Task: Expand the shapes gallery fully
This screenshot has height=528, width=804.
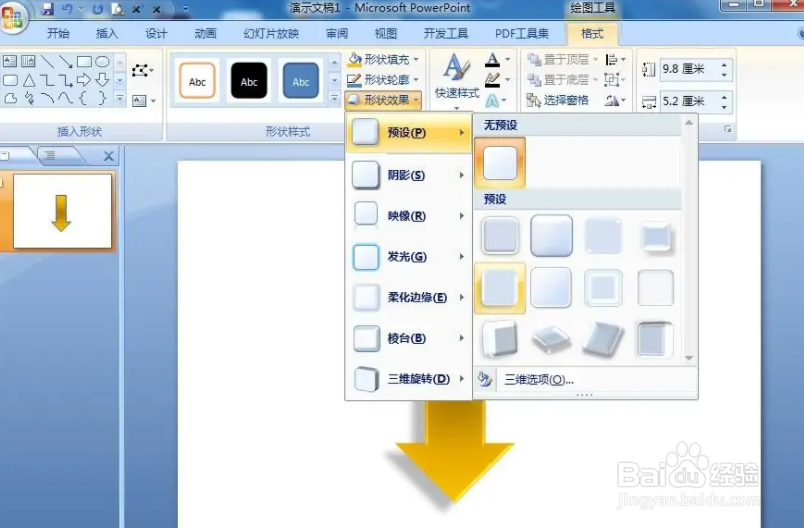Action: (x=120, y=98)
